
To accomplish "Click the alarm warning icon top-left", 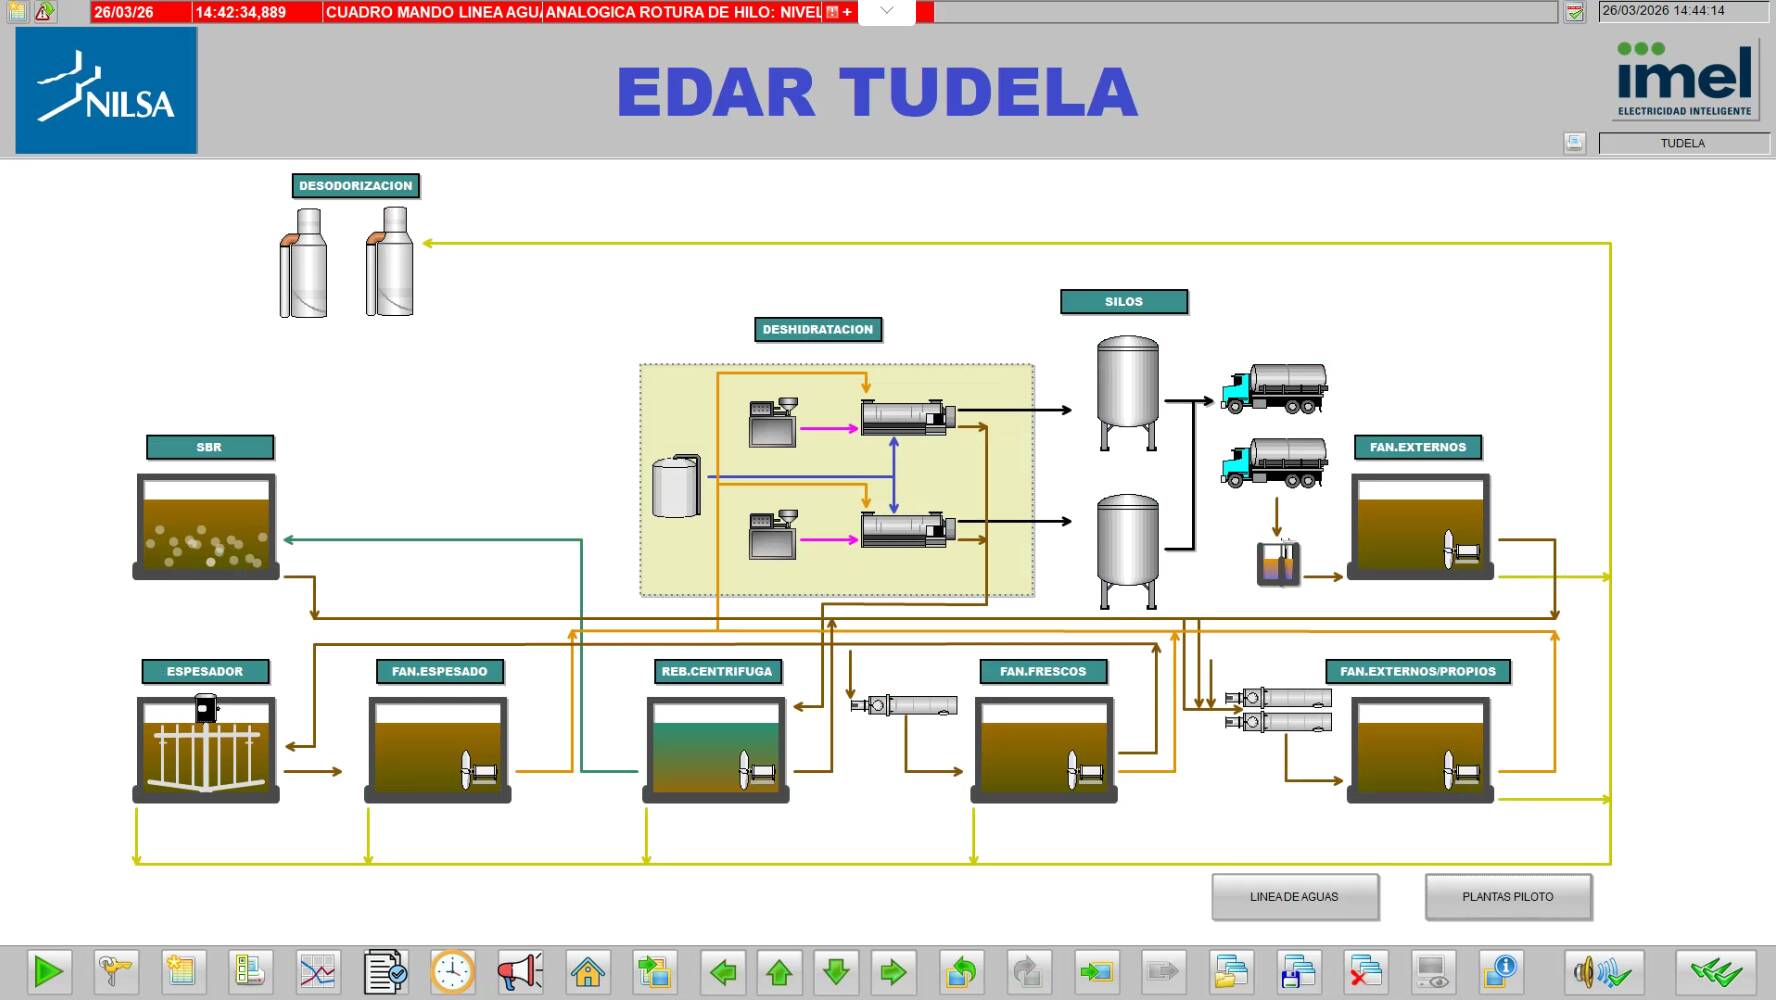I will pyautogui.click(x=45, y=12).
